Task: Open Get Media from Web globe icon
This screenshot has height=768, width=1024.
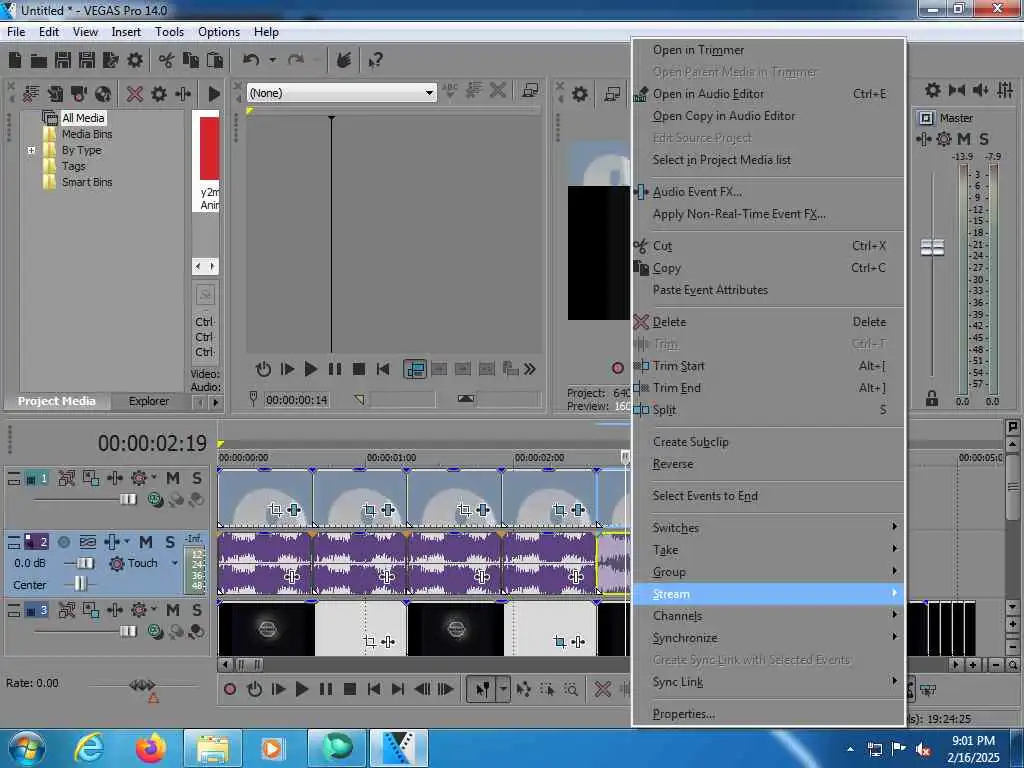Action: point(103,94)
